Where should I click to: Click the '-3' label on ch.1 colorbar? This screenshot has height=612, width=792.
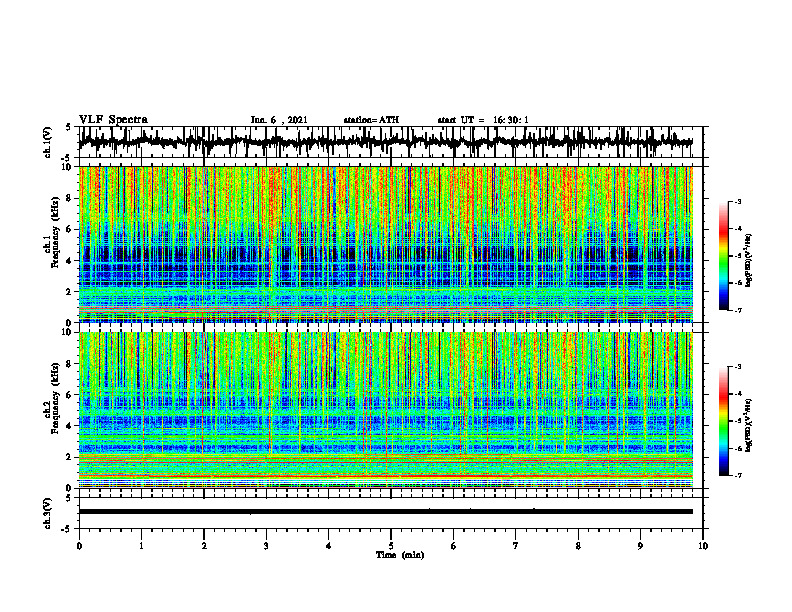[738, 202]
